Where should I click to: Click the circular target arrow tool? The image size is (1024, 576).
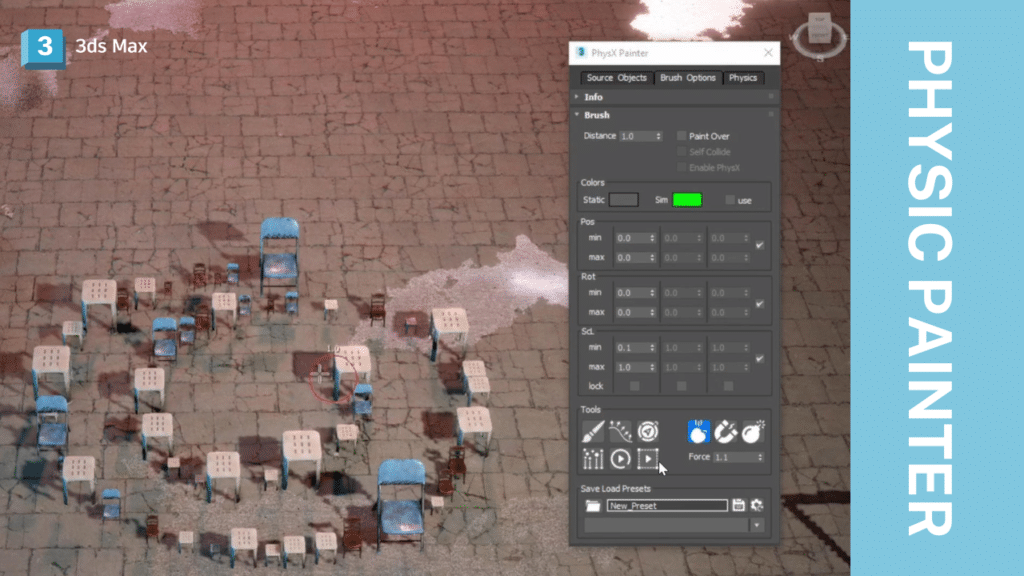(648, 432)
